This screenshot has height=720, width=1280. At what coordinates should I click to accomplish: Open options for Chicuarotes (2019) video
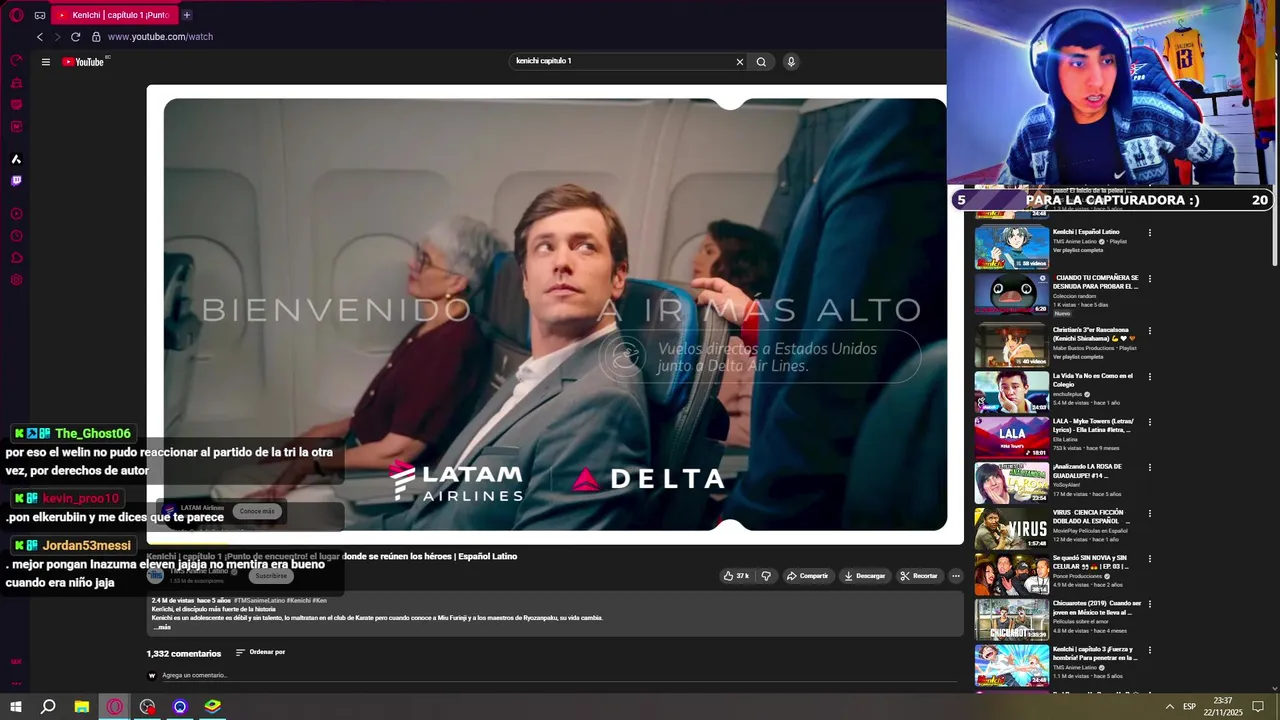click(1150, 604)
